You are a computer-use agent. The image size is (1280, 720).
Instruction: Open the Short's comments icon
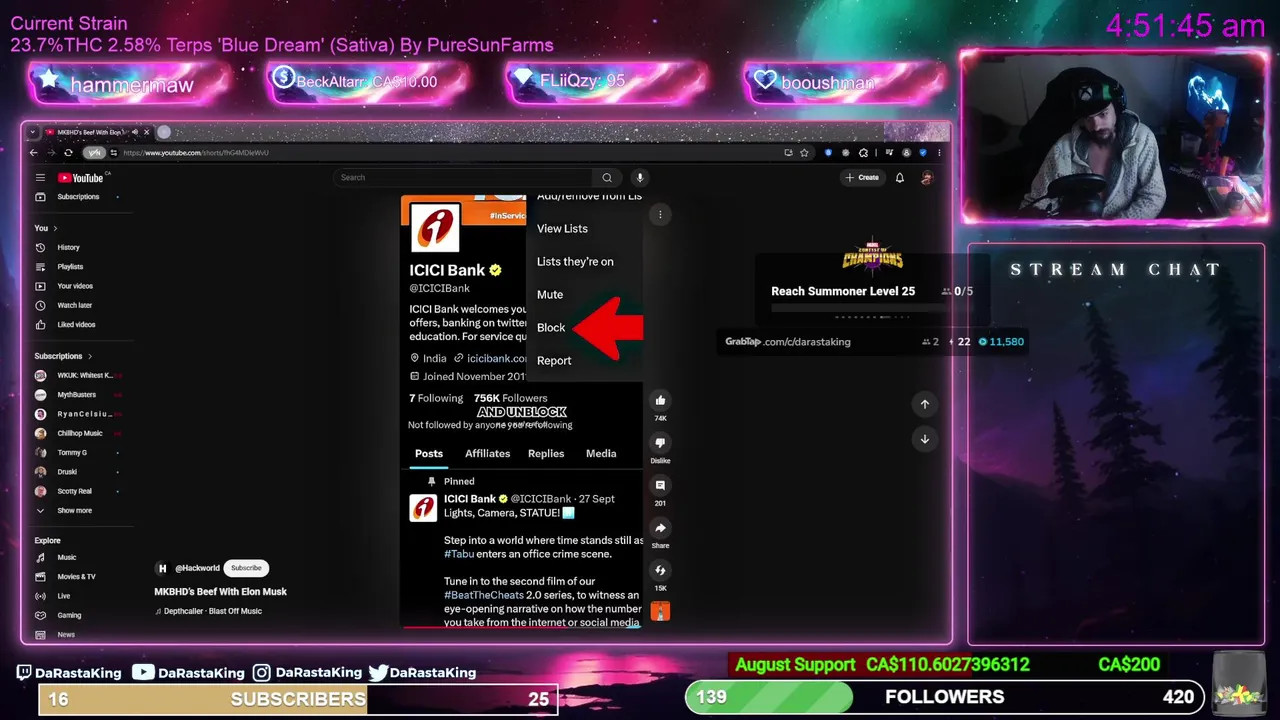[x=660, y=485]
